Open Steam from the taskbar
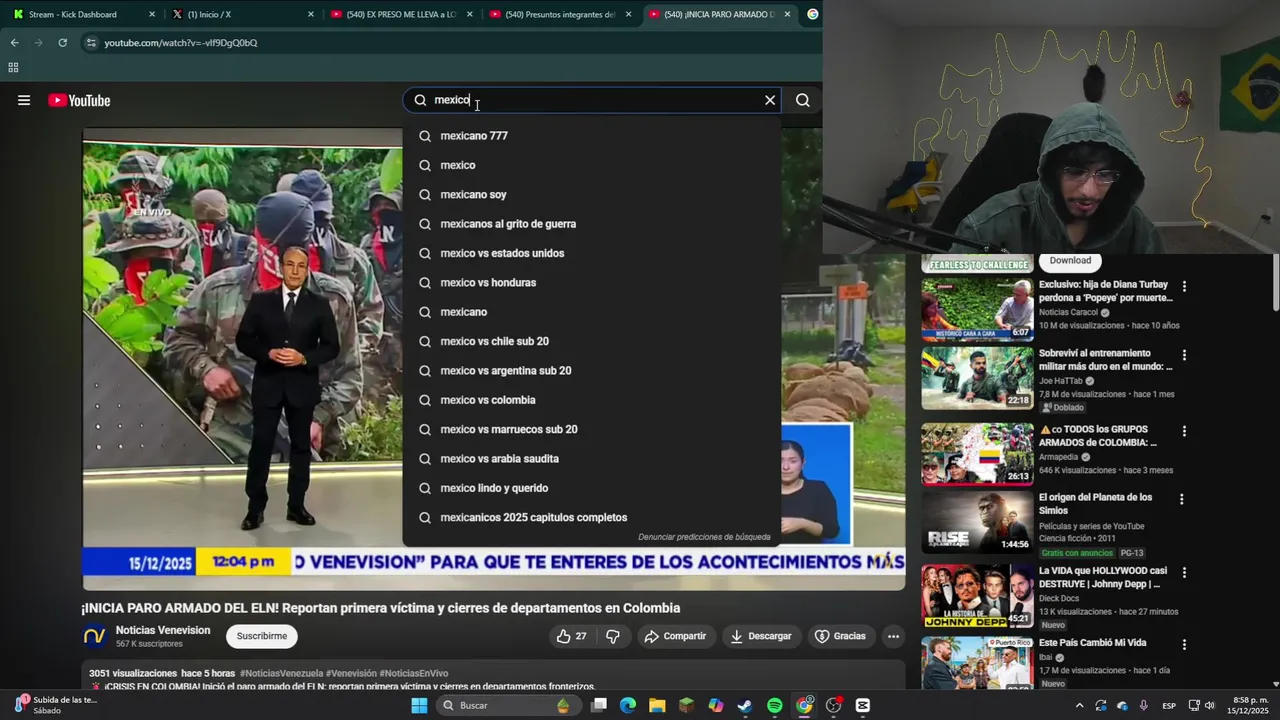1280x720 pixels. [x=745, y=705]
